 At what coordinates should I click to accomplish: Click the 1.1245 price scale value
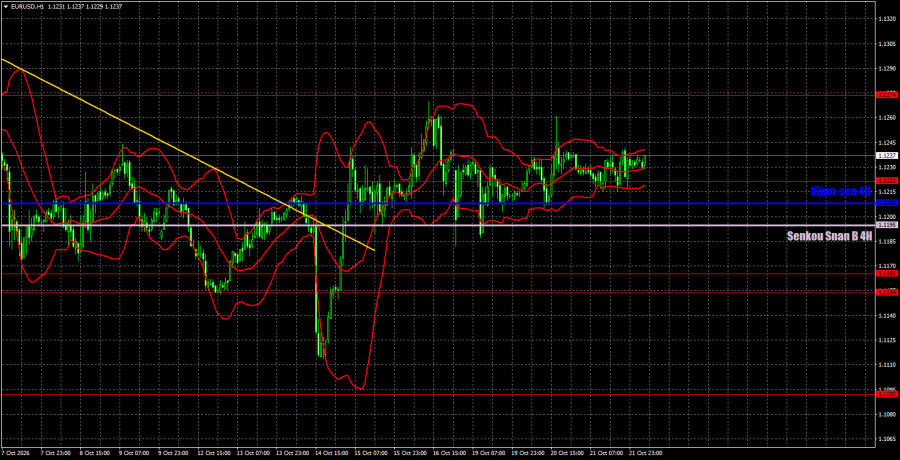point(885,142)
